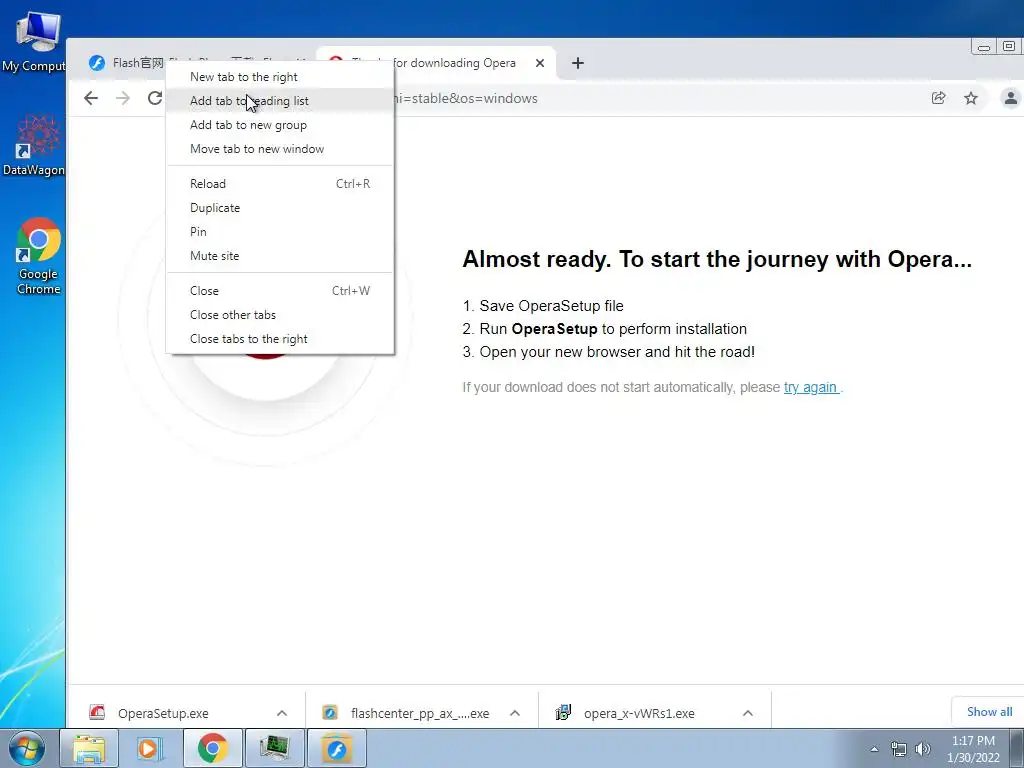Click the try again download link
The height and width of the screenshot is (768, 1024).
[x=811, y=387]
